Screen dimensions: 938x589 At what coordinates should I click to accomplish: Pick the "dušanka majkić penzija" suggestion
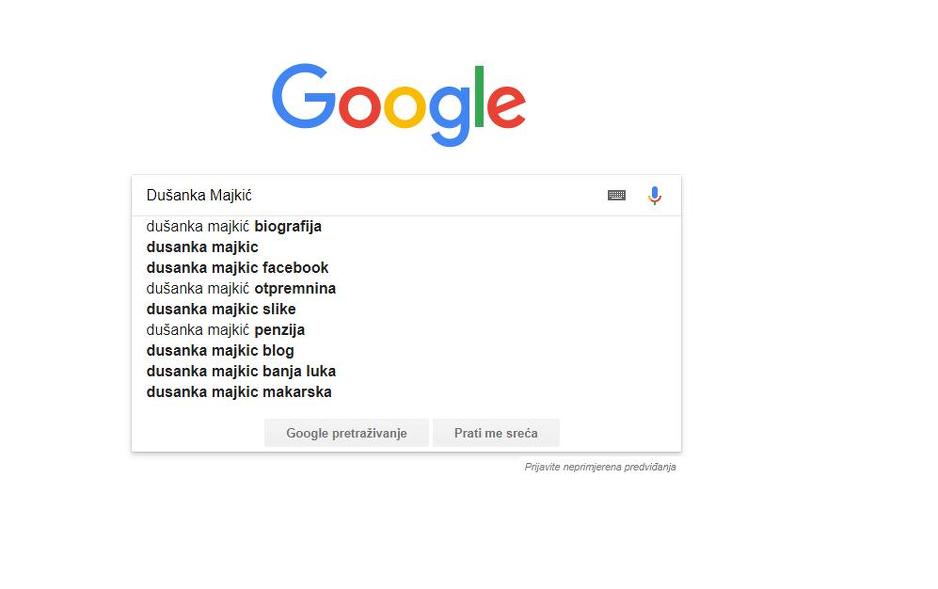click(x=226, y=330)
